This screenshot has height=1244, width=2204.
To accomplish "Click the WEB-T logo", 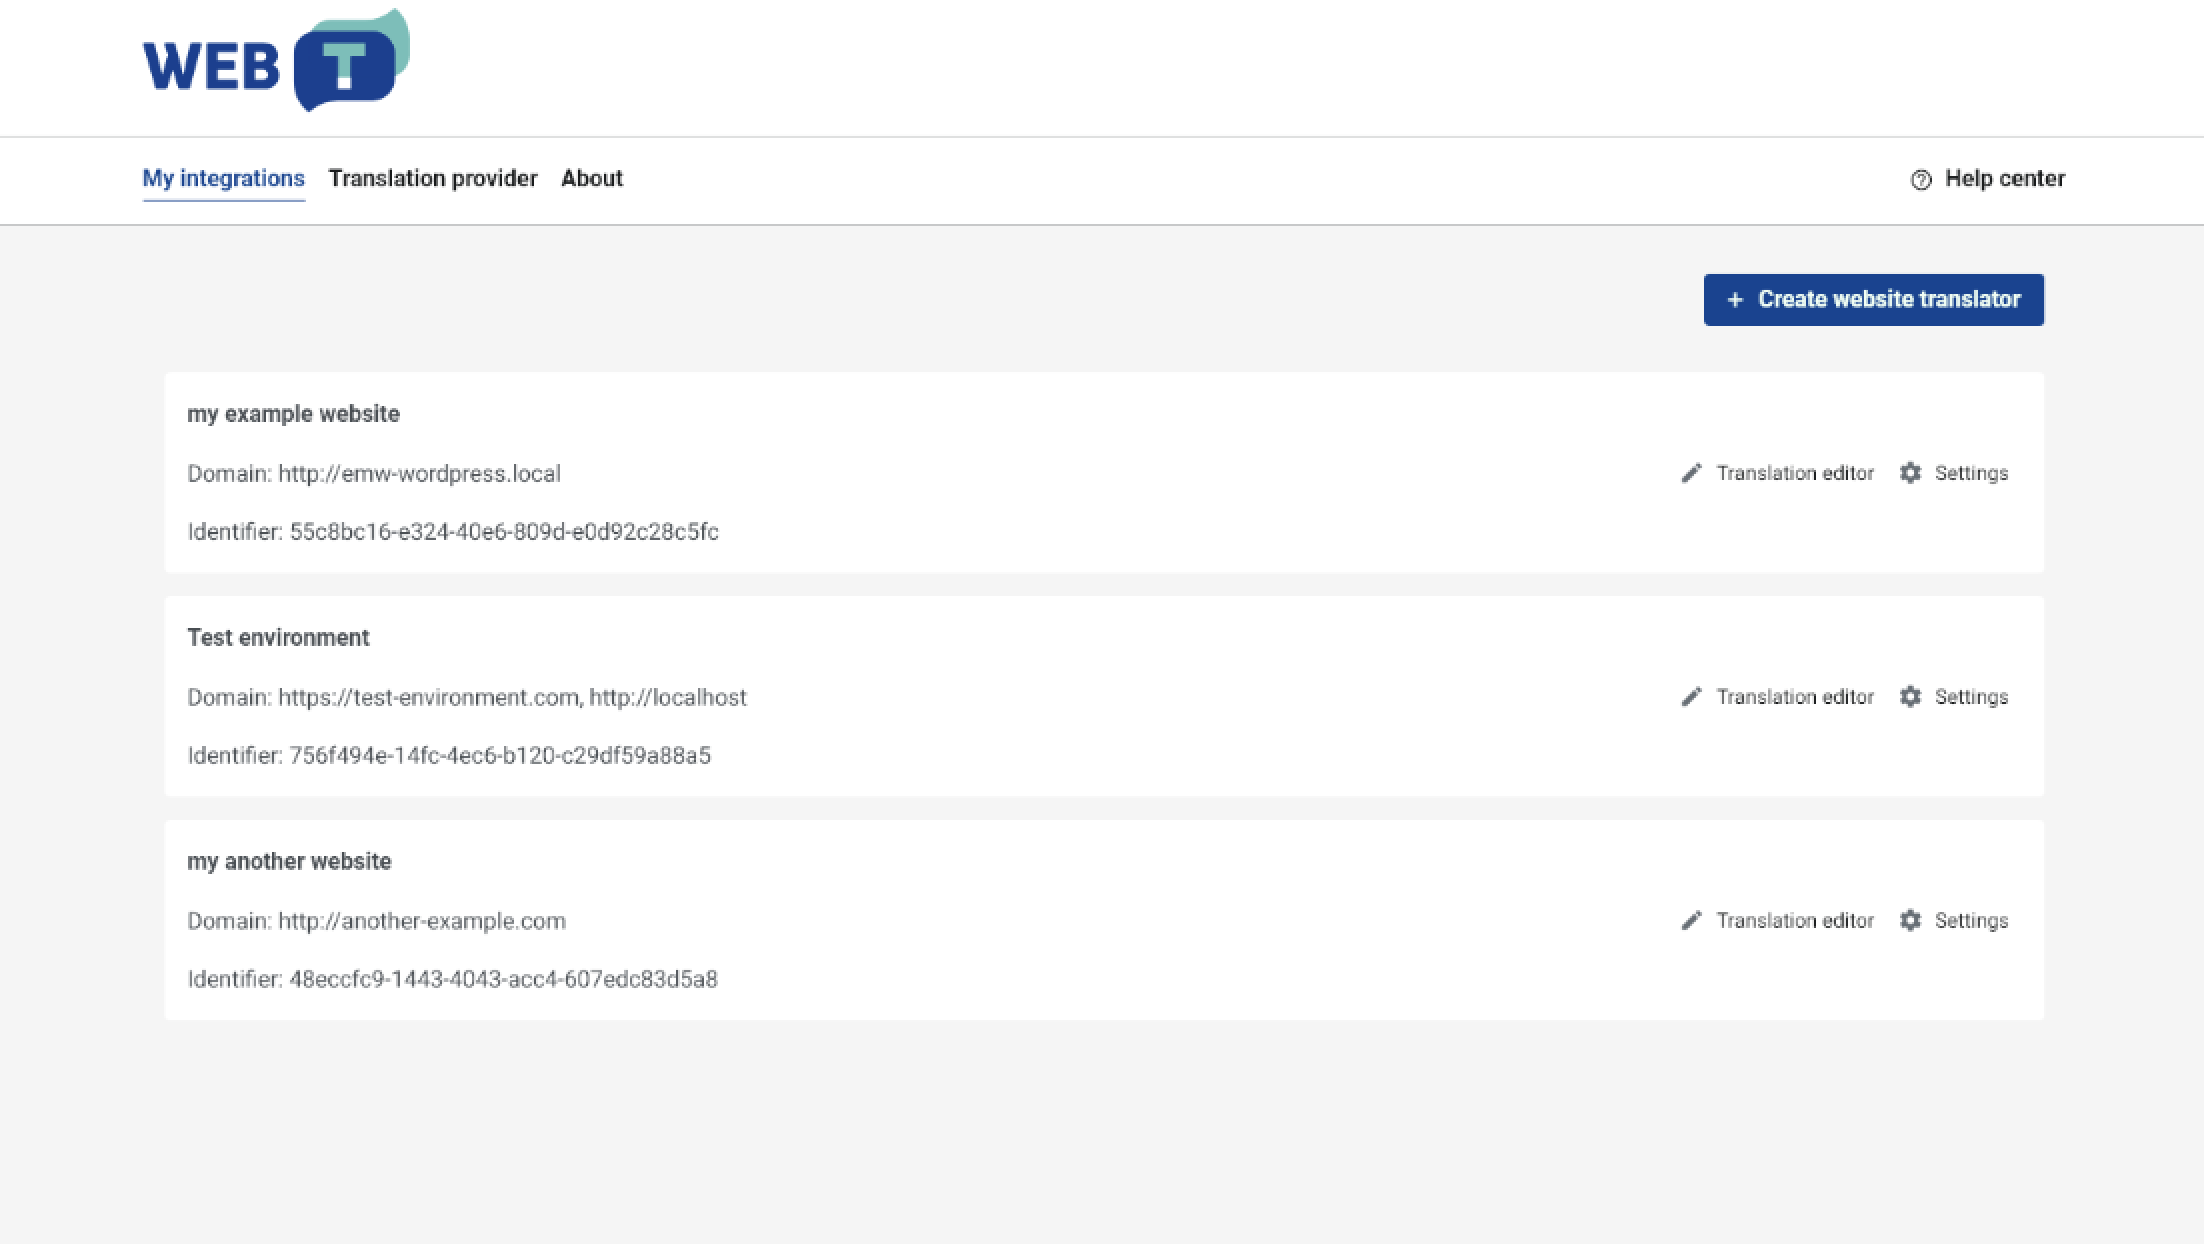I will tap(276, 62).
